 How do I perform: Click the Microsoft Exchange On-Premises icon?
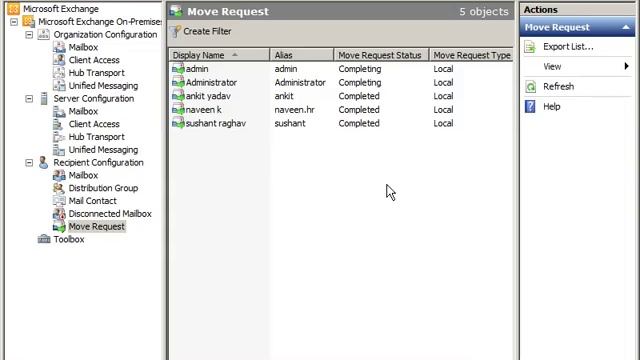pyautogui.click(x=29, y=22)
